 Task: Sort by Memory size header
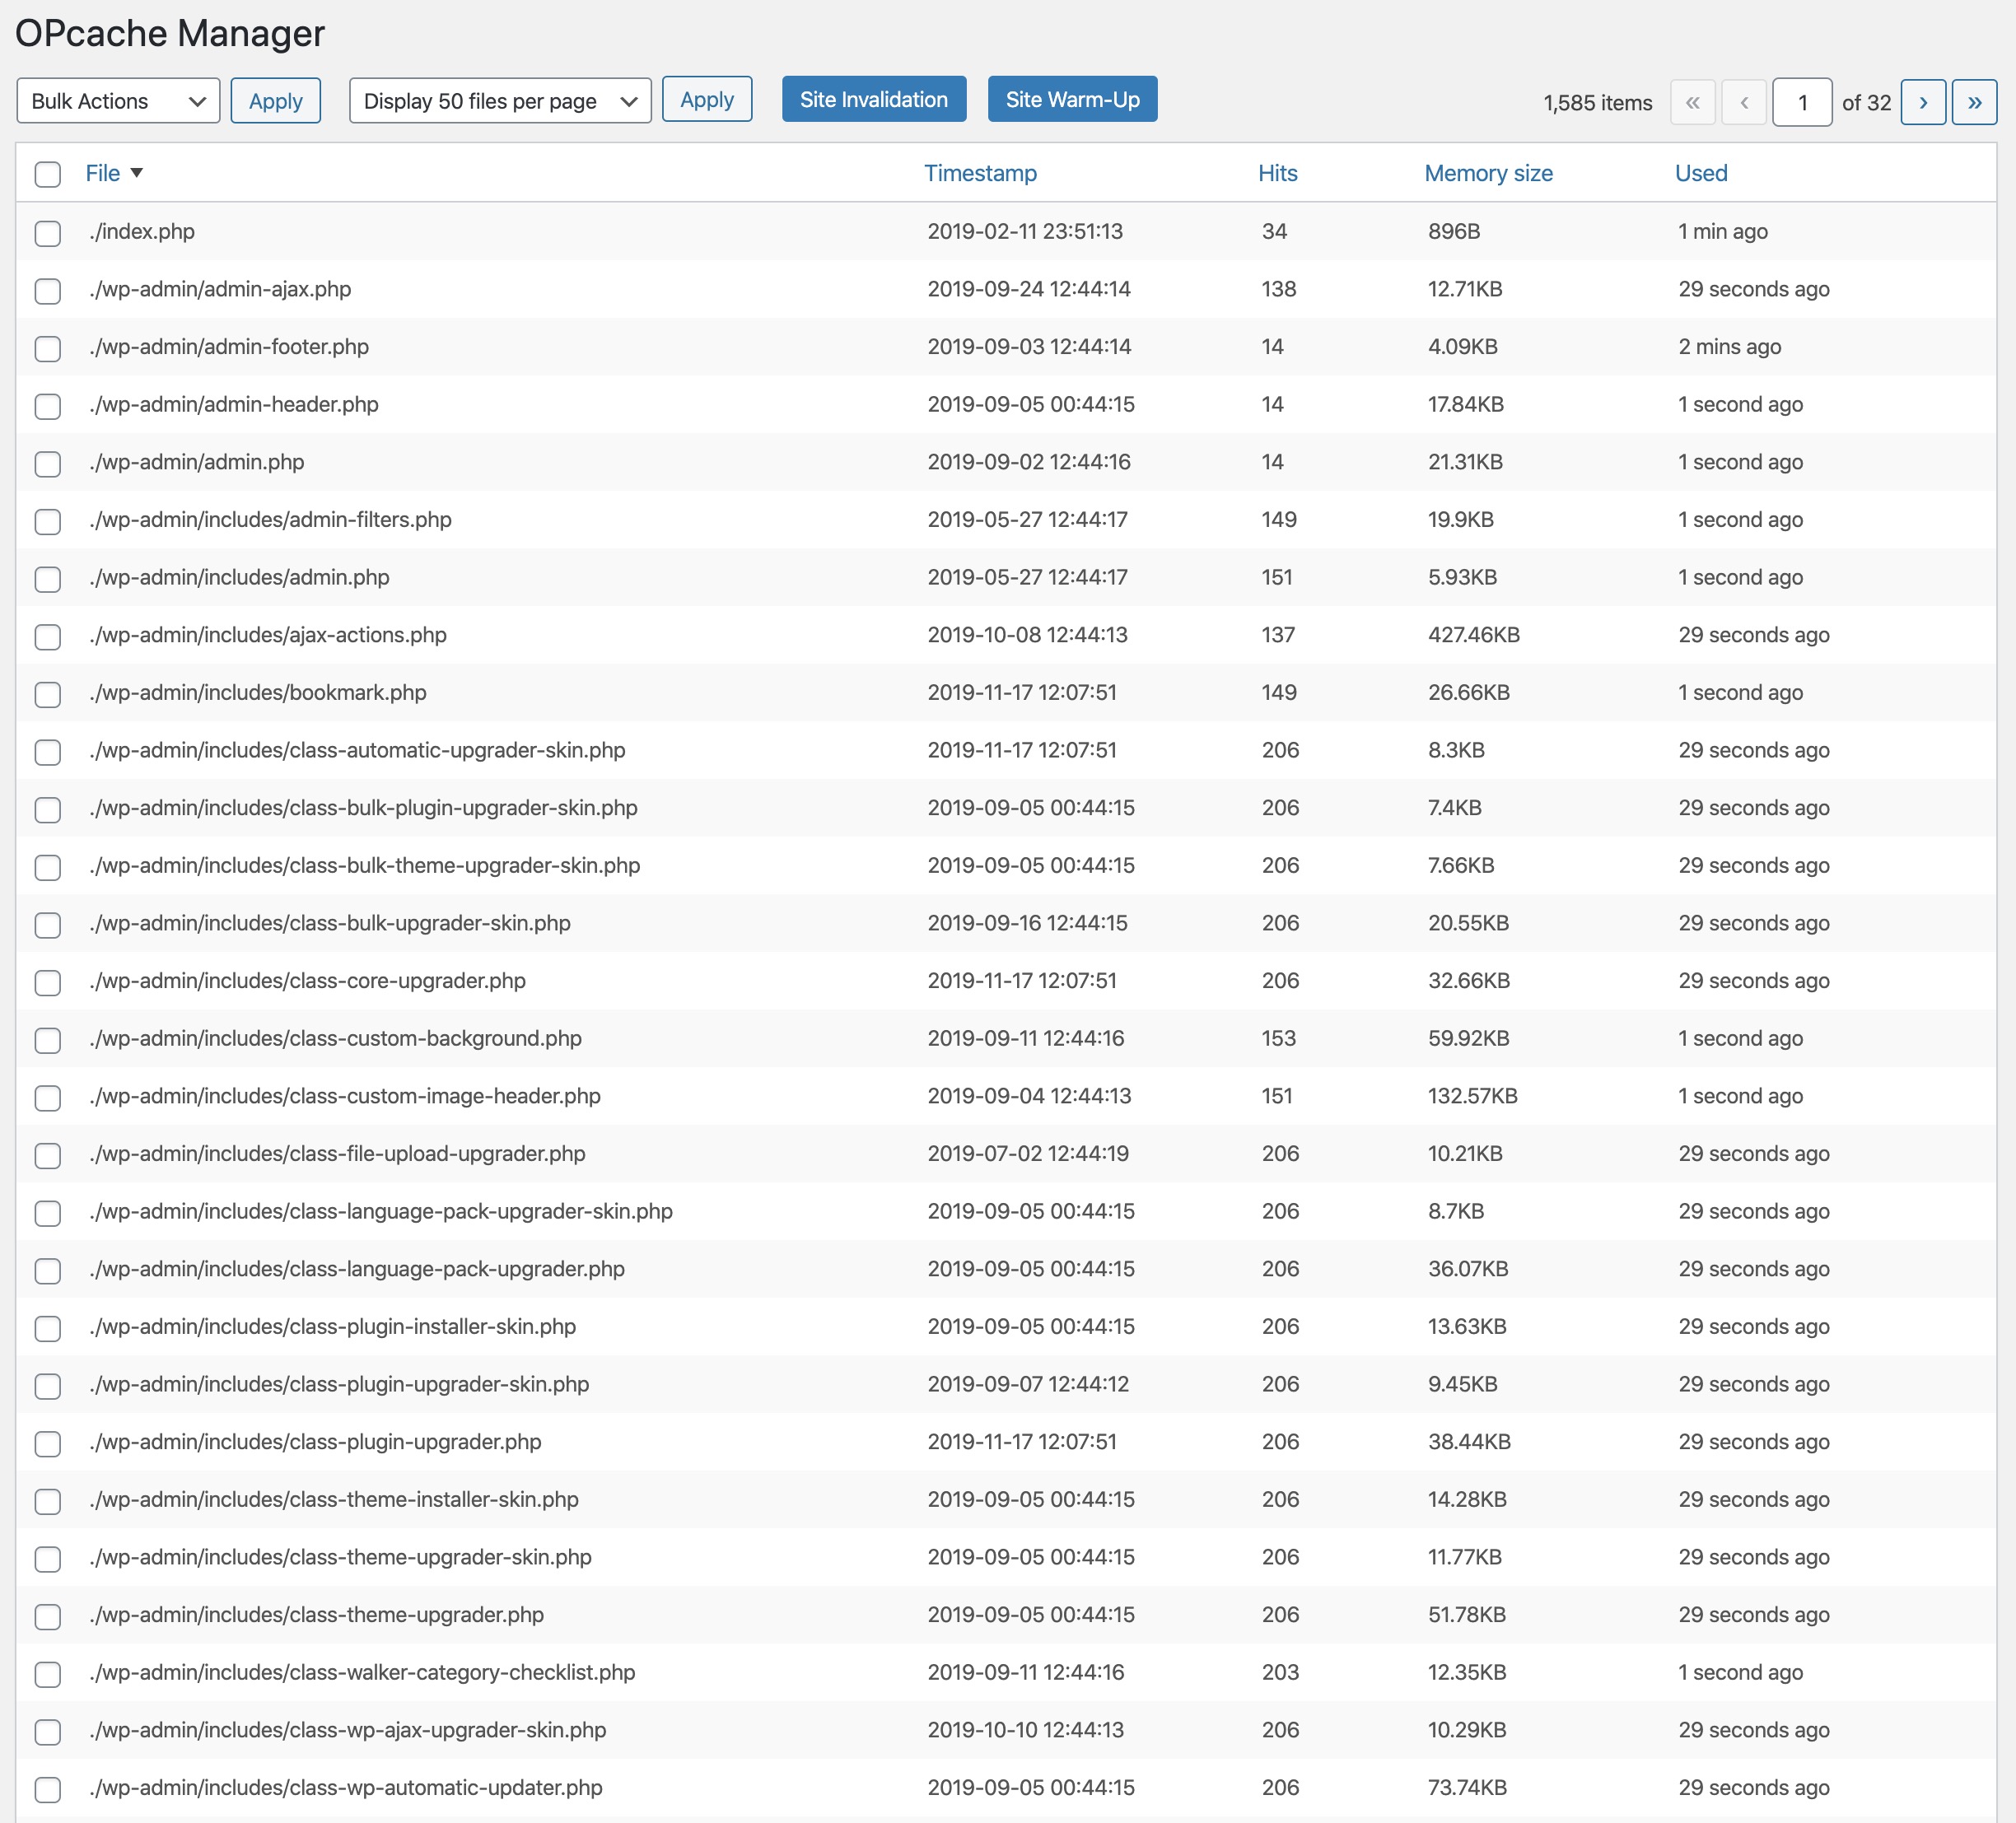coord(1488,173)
